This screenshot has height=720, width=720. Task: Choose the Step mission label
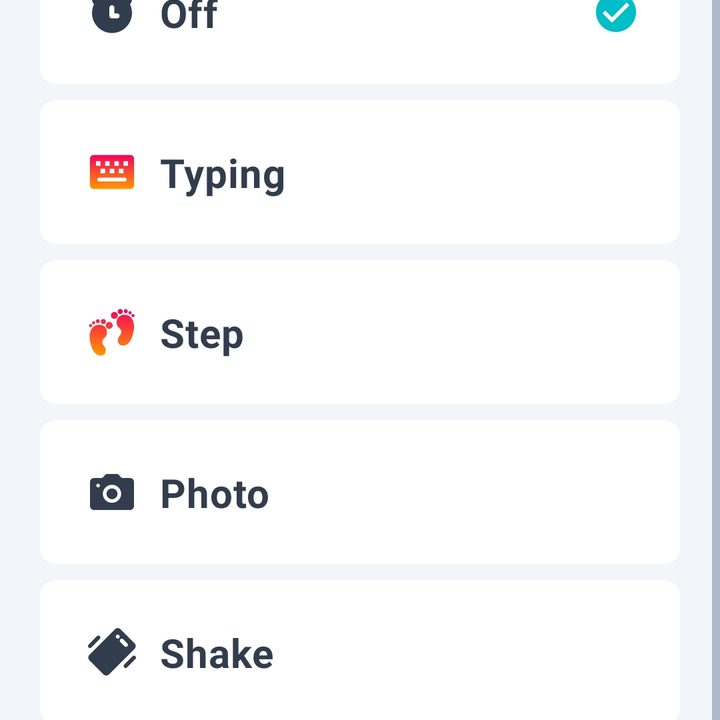click(202, 335)
